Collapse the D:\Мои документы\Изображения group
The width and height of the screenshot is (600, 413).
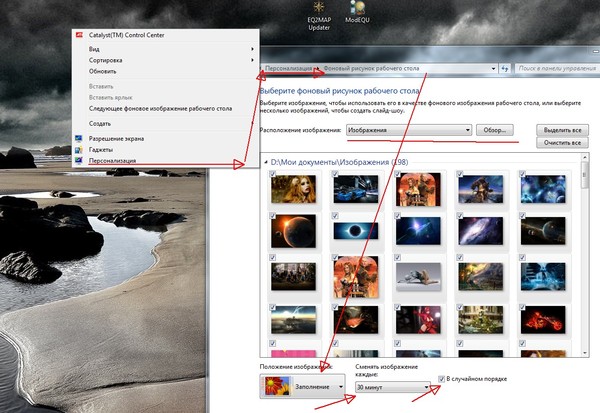point(266,162)
